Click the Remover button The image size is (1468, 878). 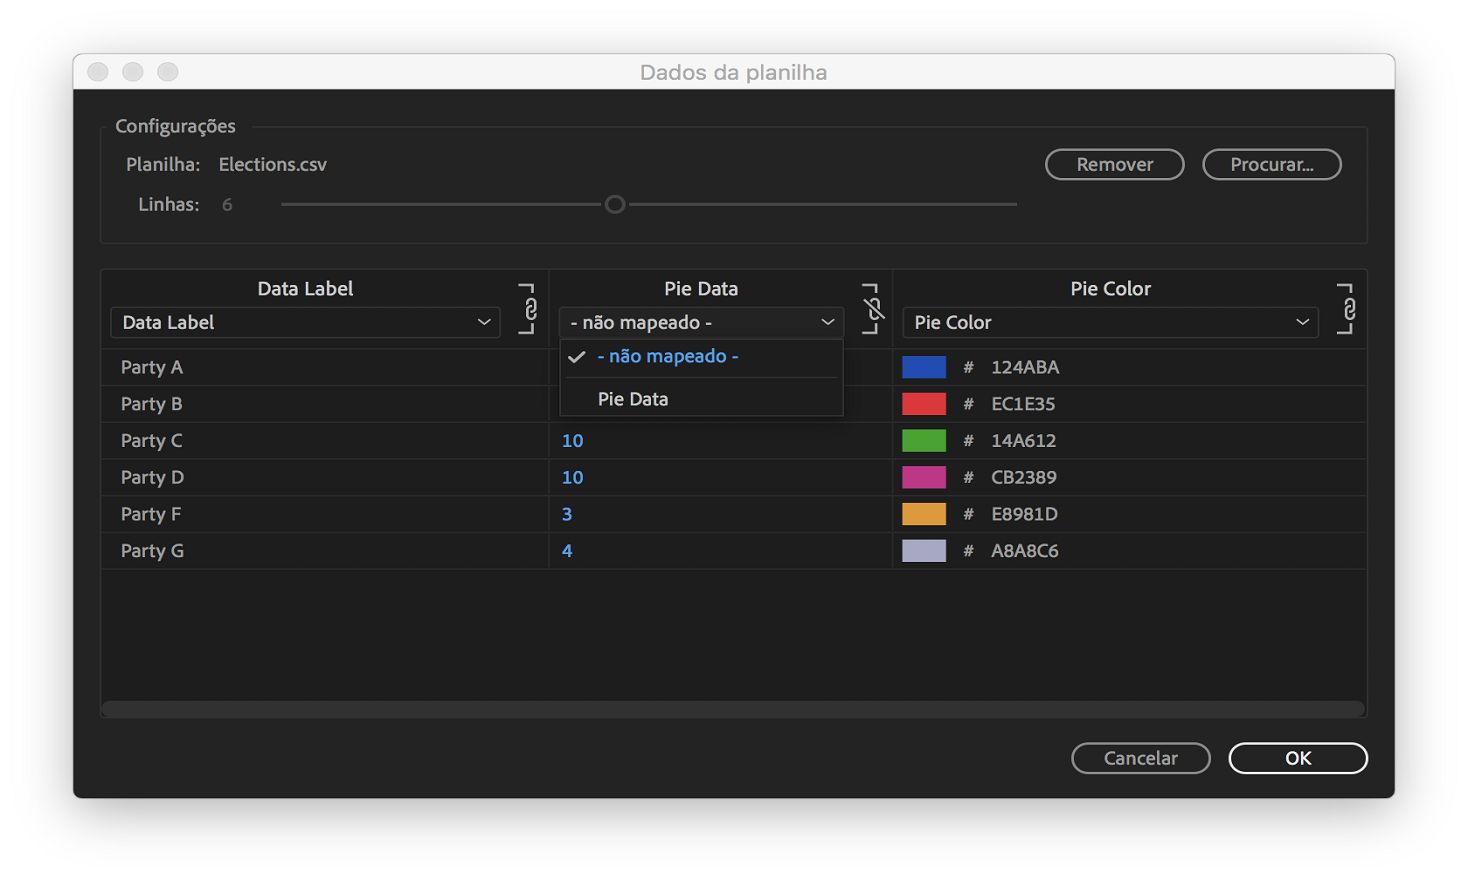(x=1115, y=164)
